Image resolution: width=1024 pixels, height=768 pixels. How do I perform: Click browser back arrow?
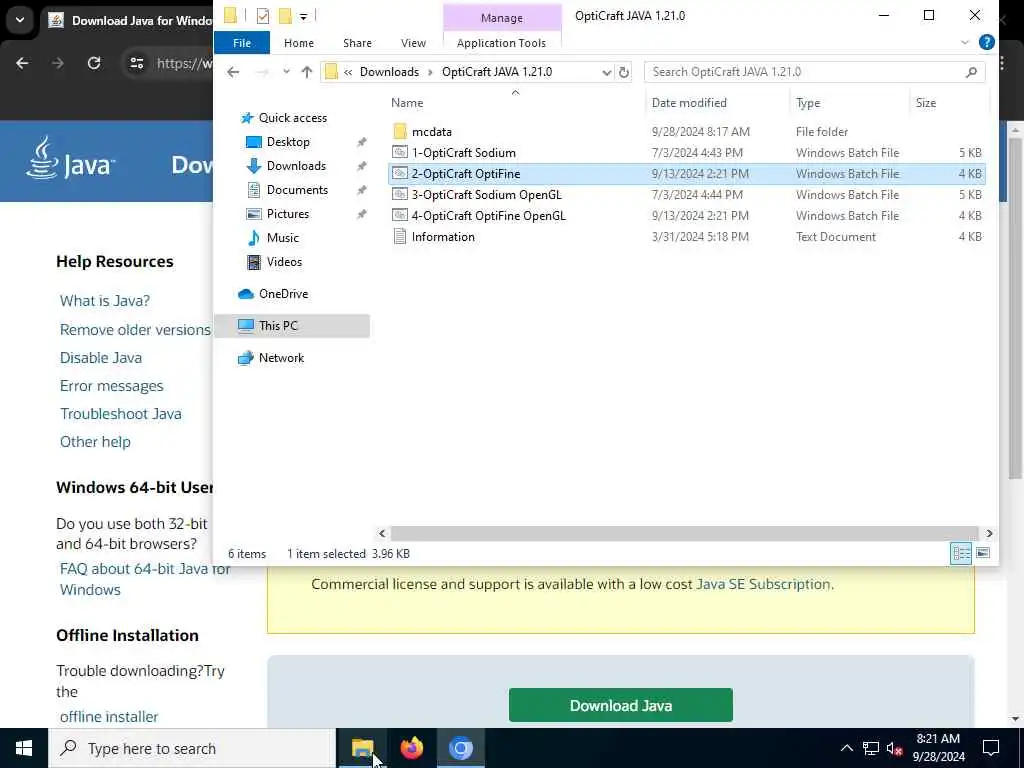pyautogui.click(x=22, y=63)
